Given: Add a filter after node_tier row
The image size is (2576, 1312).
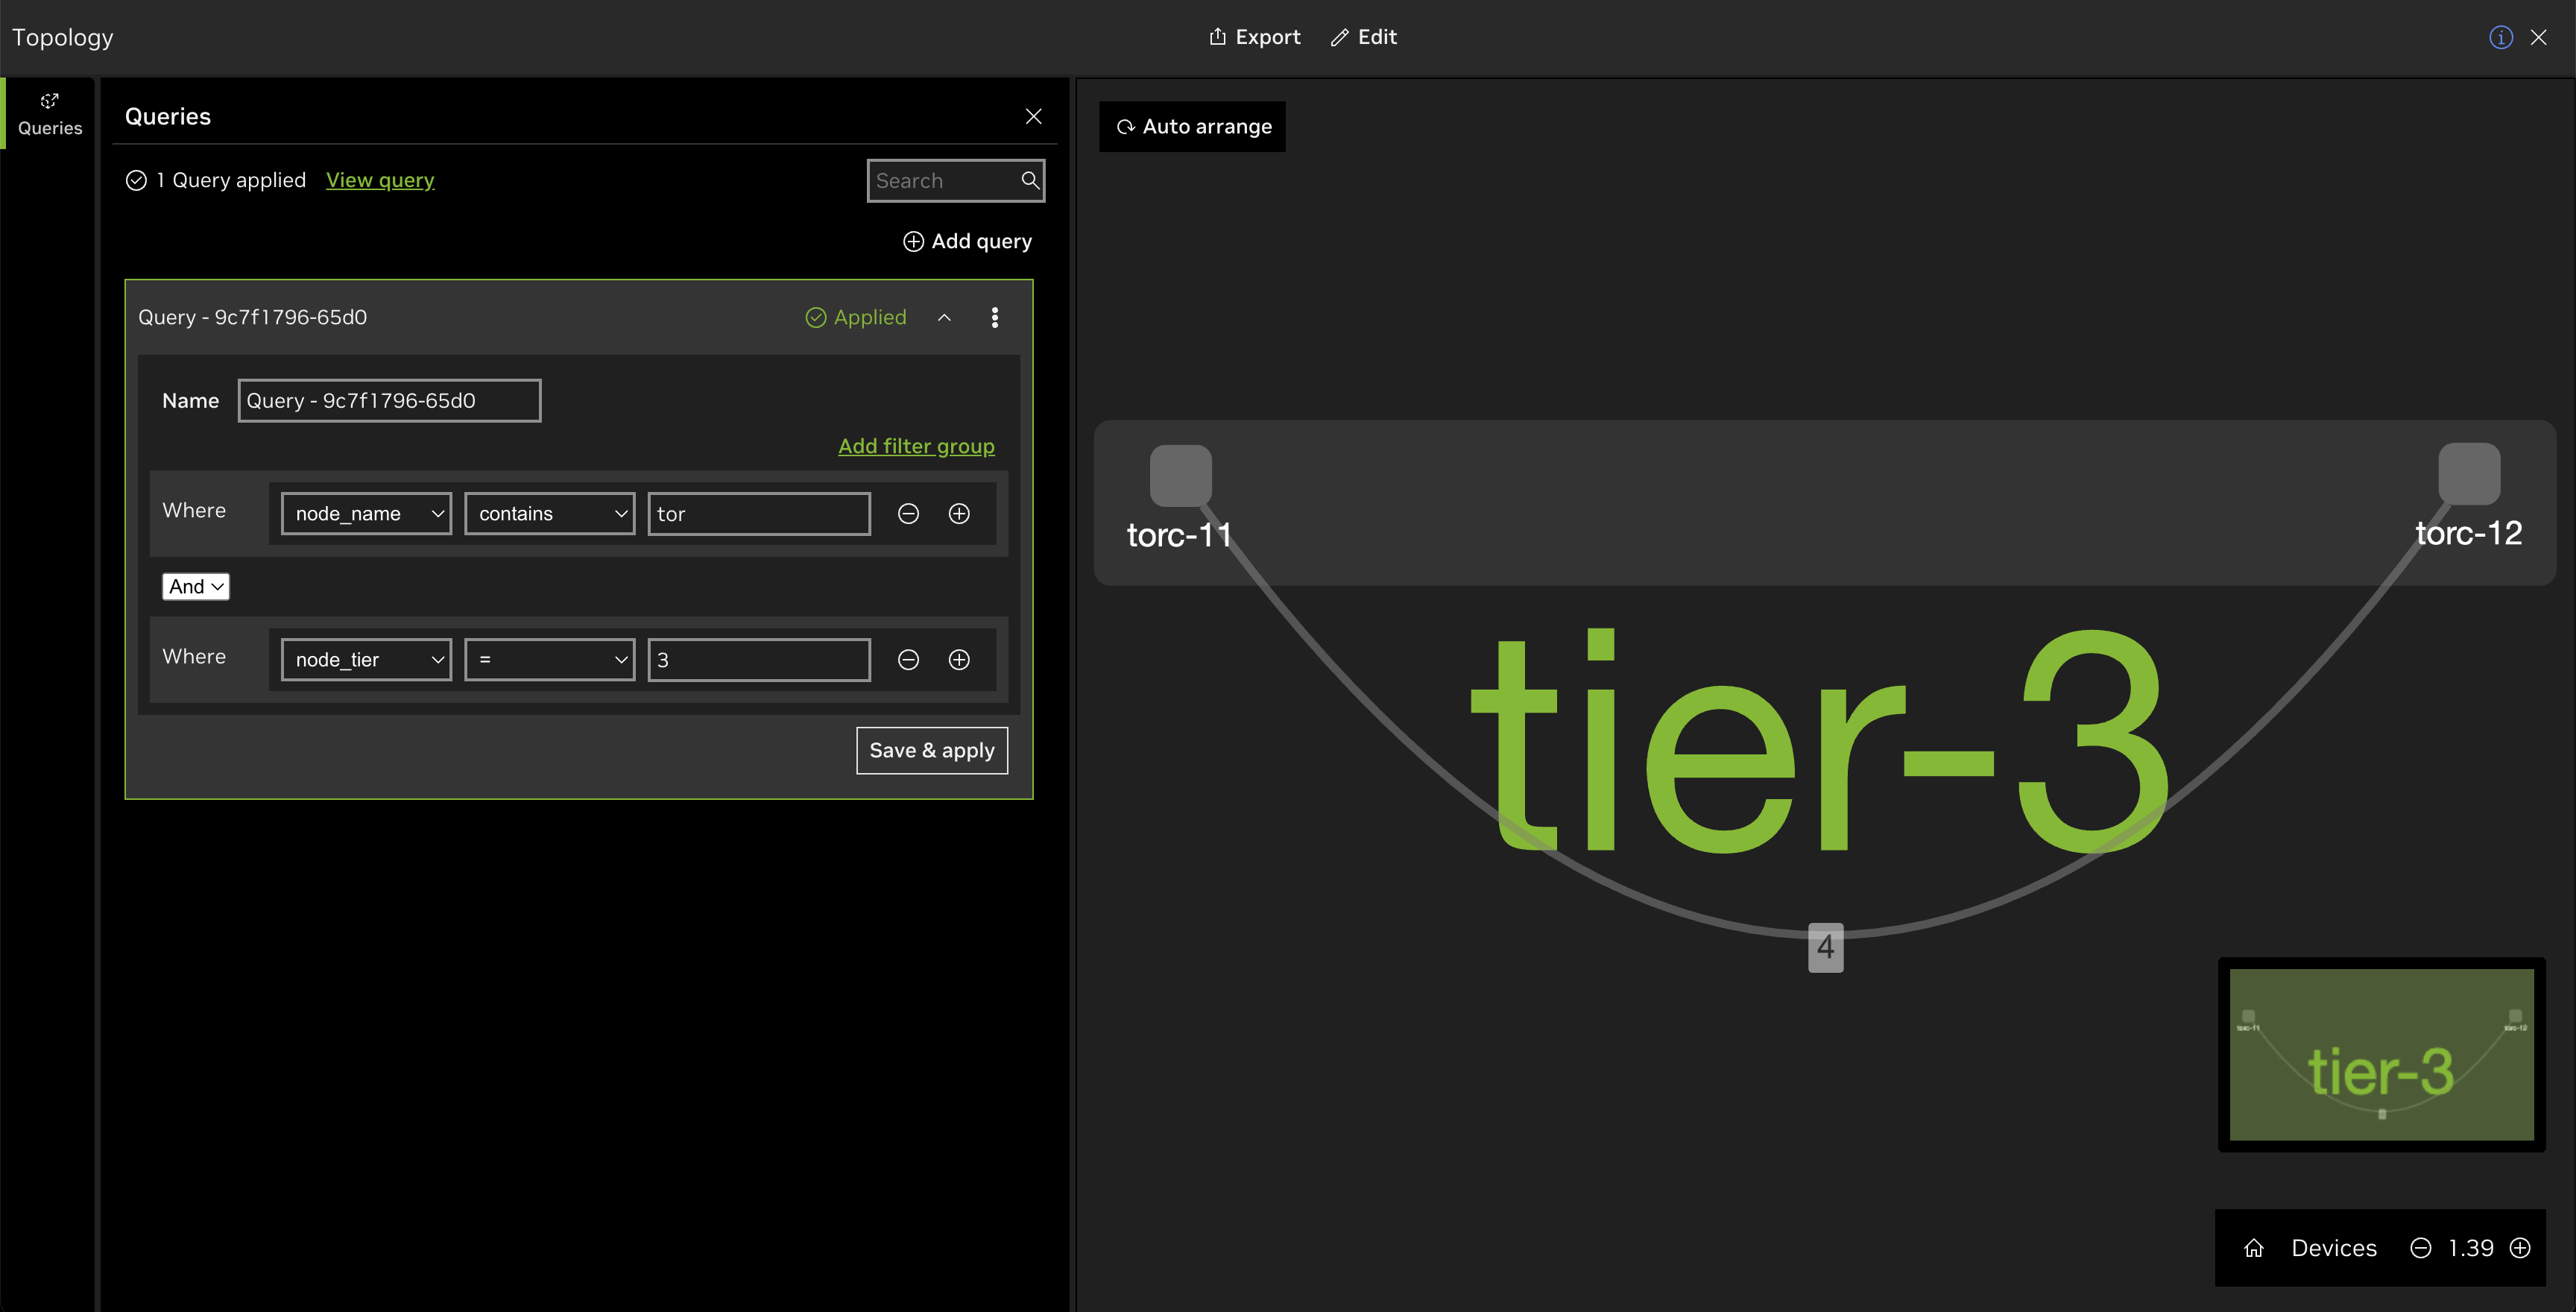Looking at the screenshot, I should [959, 659].
